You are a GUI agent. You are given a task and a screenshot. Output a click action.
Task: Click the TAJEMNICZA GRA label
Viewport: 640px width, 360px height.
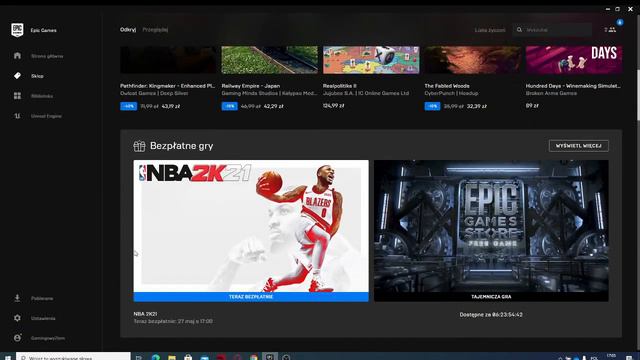click(491, 297)
